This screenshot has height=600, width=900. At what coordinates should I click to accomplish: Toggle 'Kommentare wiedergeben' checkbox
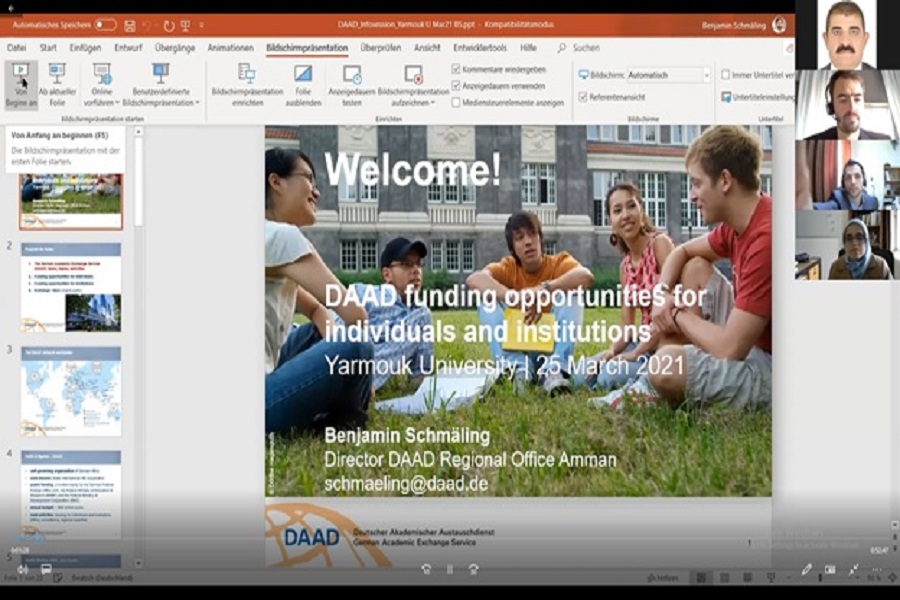tap(456, 69)
